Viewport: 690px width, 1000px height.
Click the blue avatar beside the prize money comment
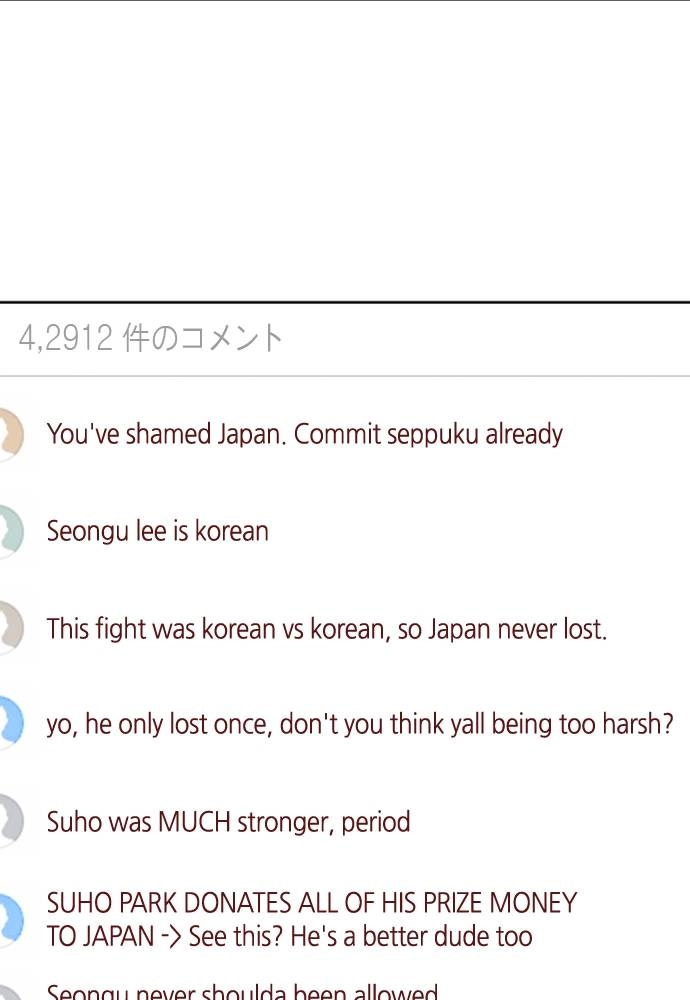click(11, 919)
